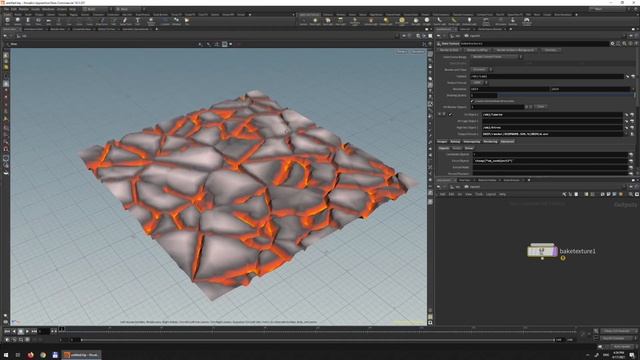Image resolution: width=640 pixels, height=360 pixels.
Task: Select the Torus shelf tool
Action: pos(38,20)
